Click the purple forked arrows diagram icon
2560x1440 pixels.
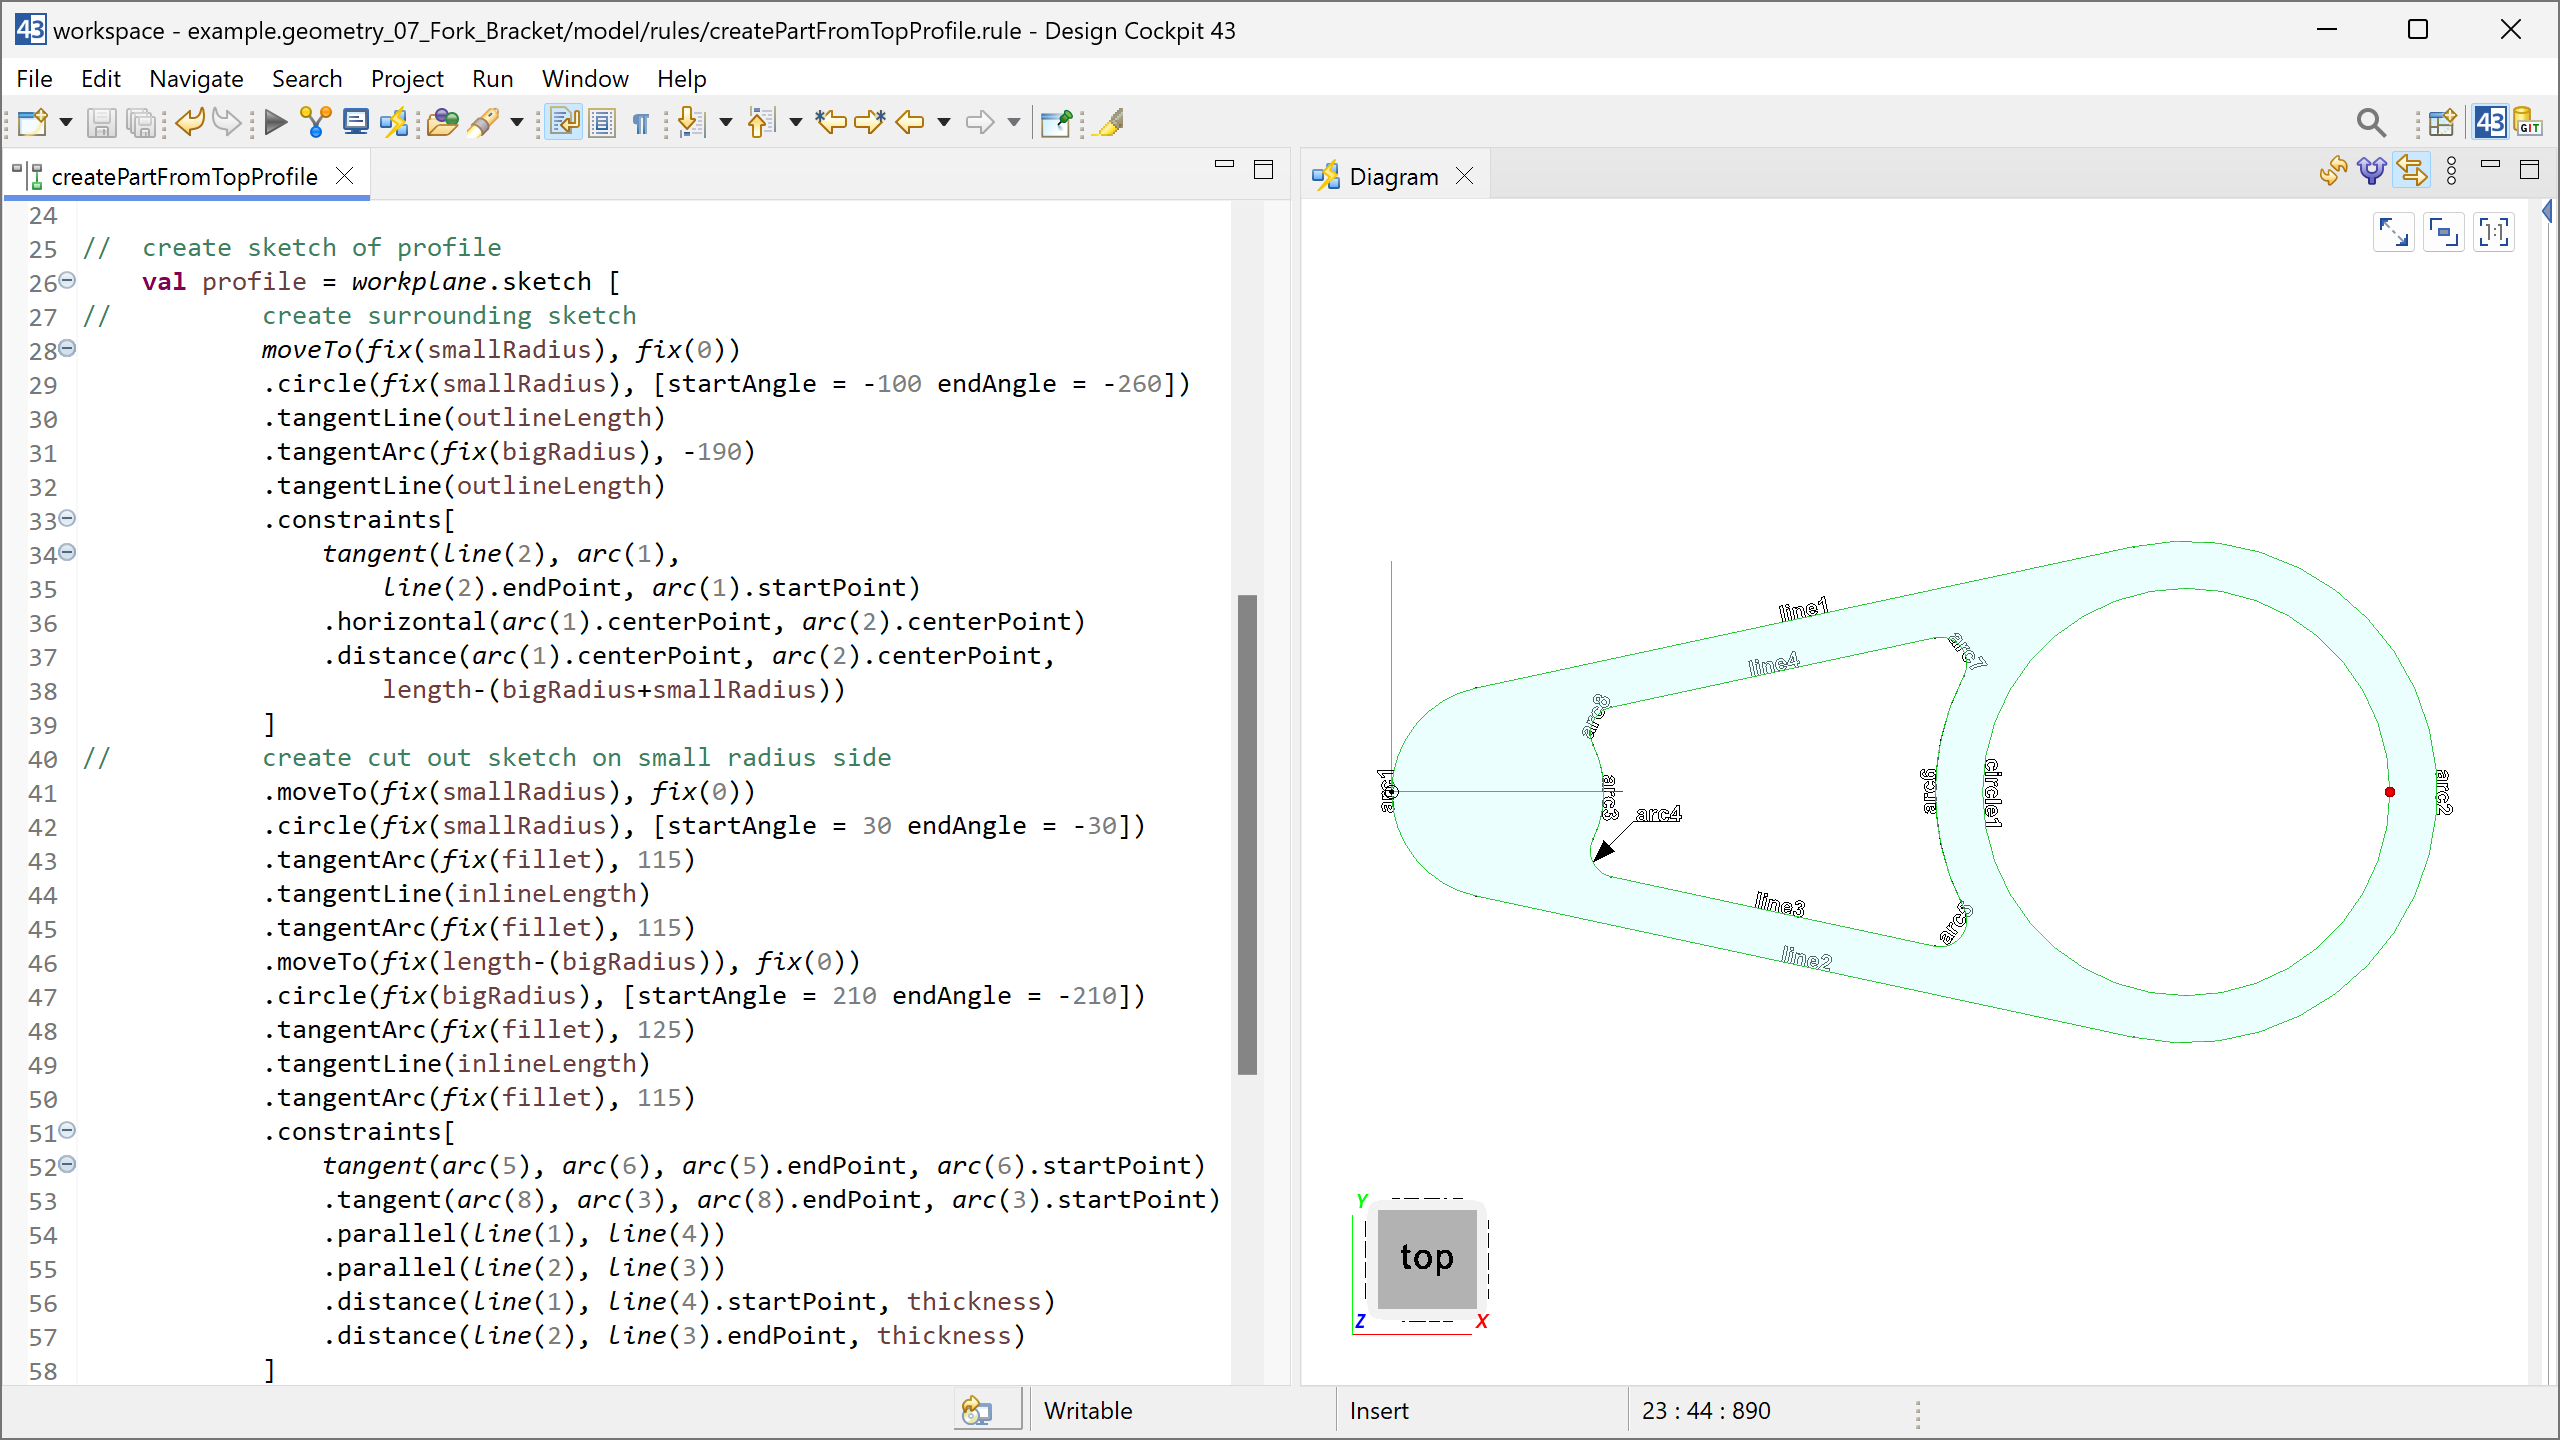(x=2371, y=171)
